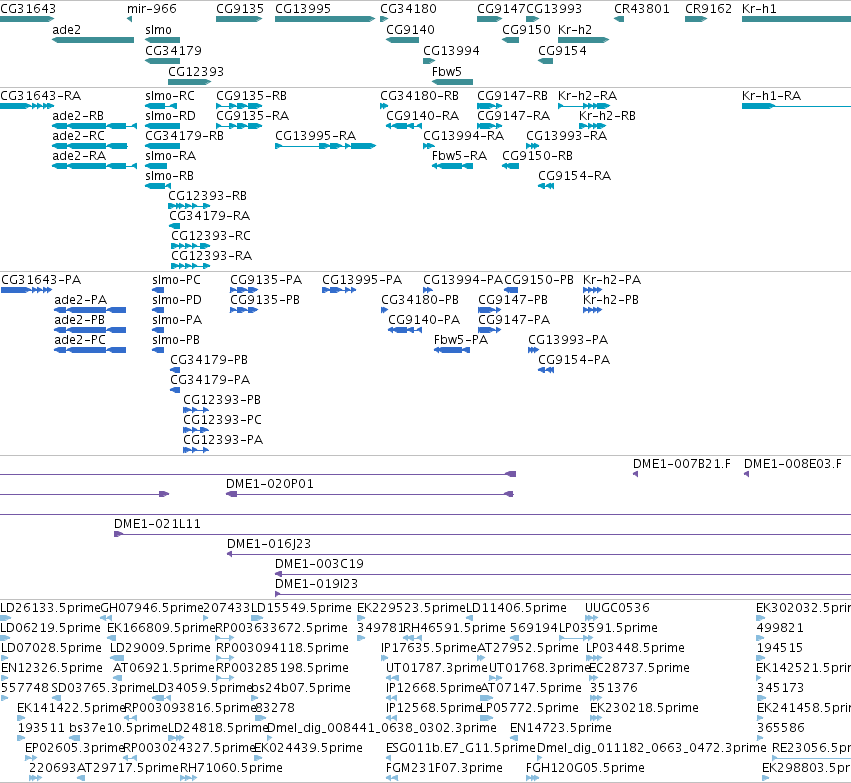Click the CG34179-PB protein label

click(209, 360)
